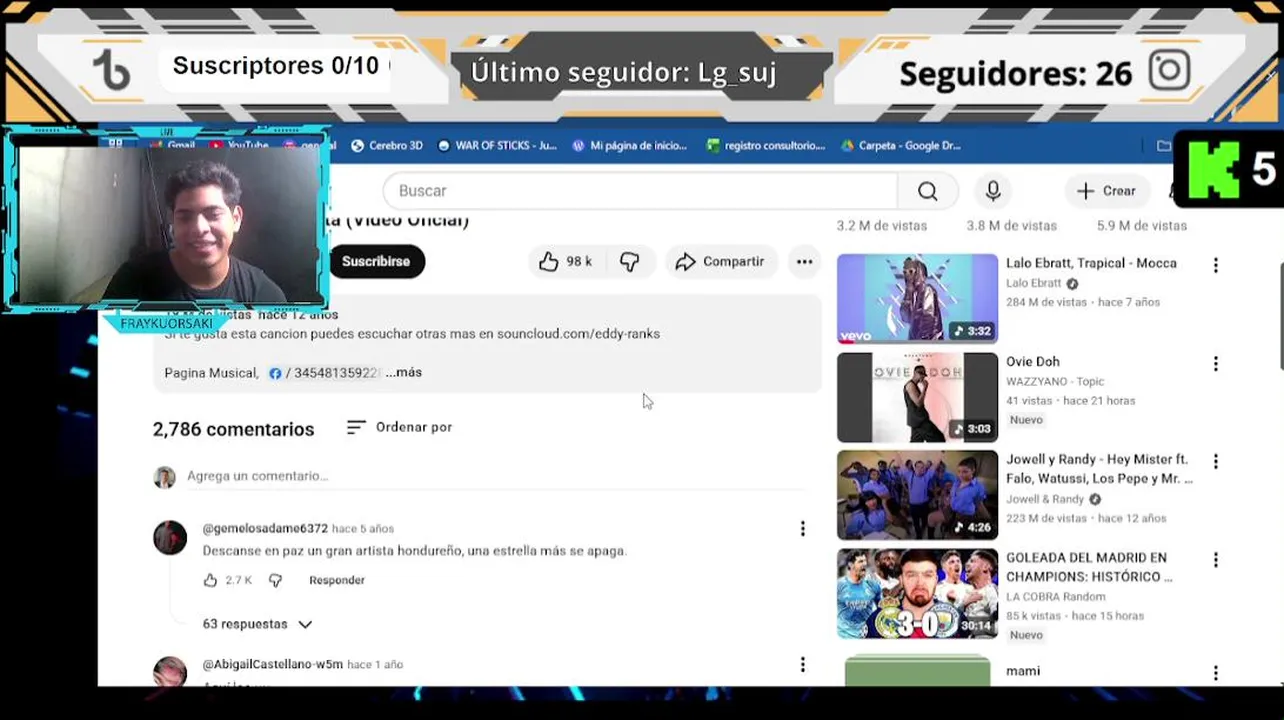Viewport: 1284px width, 720px height.
Task: Share the video via Compartir
Action: click(720, 262)
